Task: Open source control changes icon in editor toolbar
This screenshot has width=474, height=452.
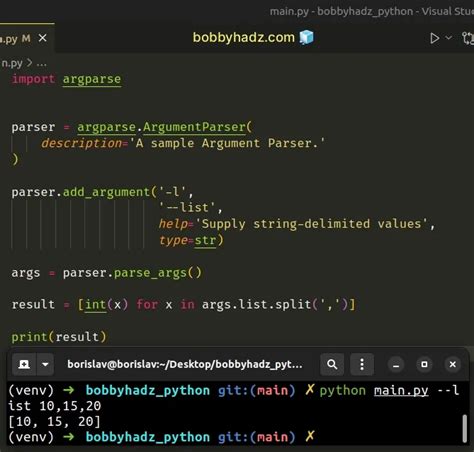Action: (x=468, y=38)
